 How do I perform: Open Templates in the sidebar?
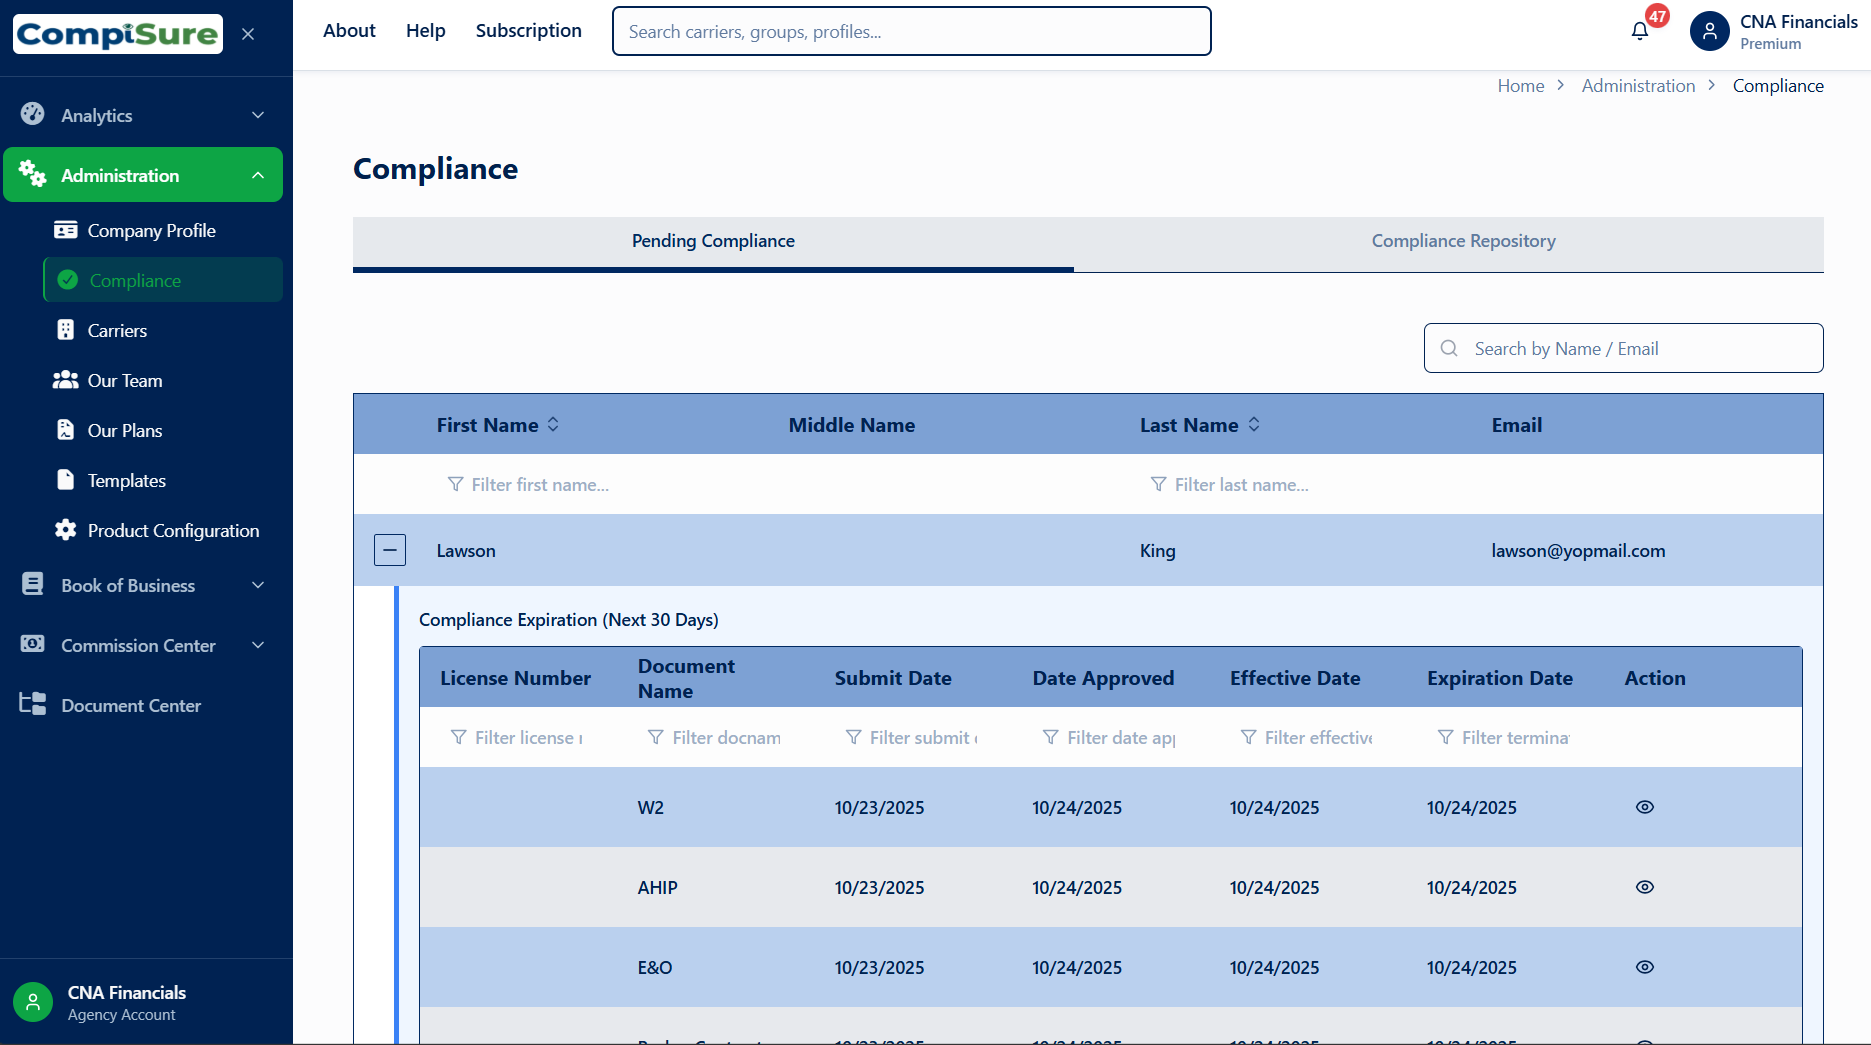tap(126, 481)
